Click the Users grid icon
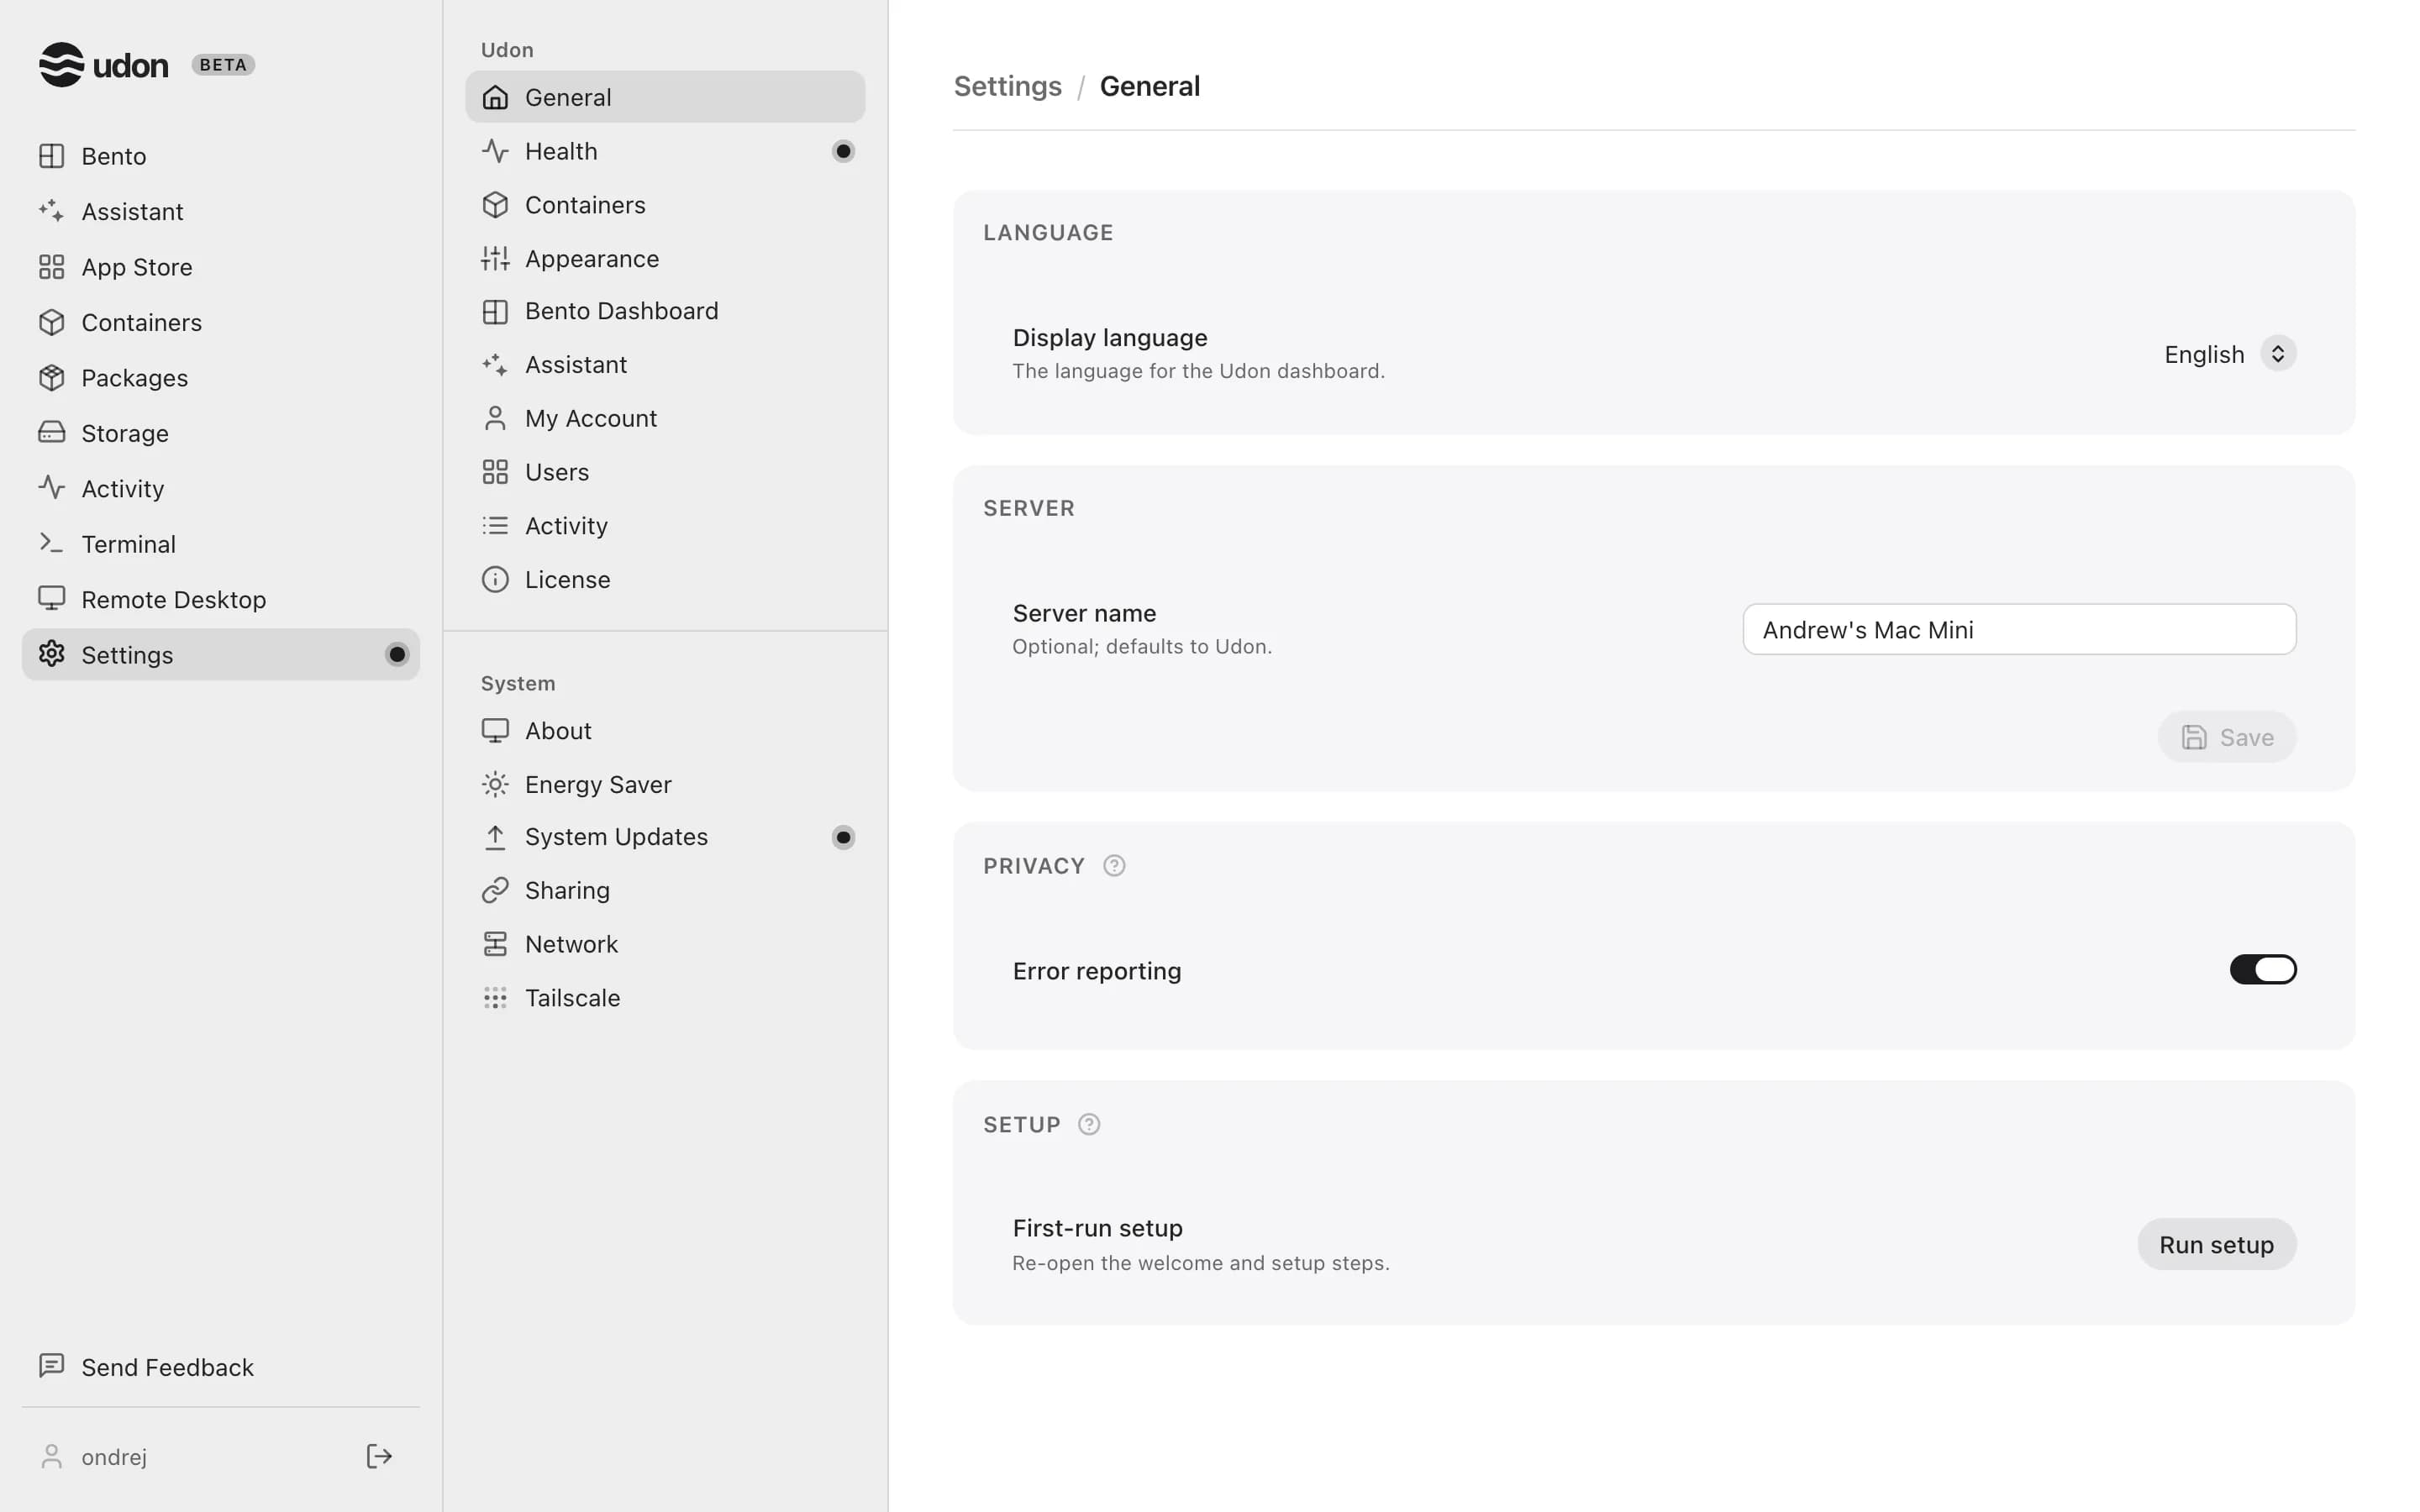 [x=495, y=472]
